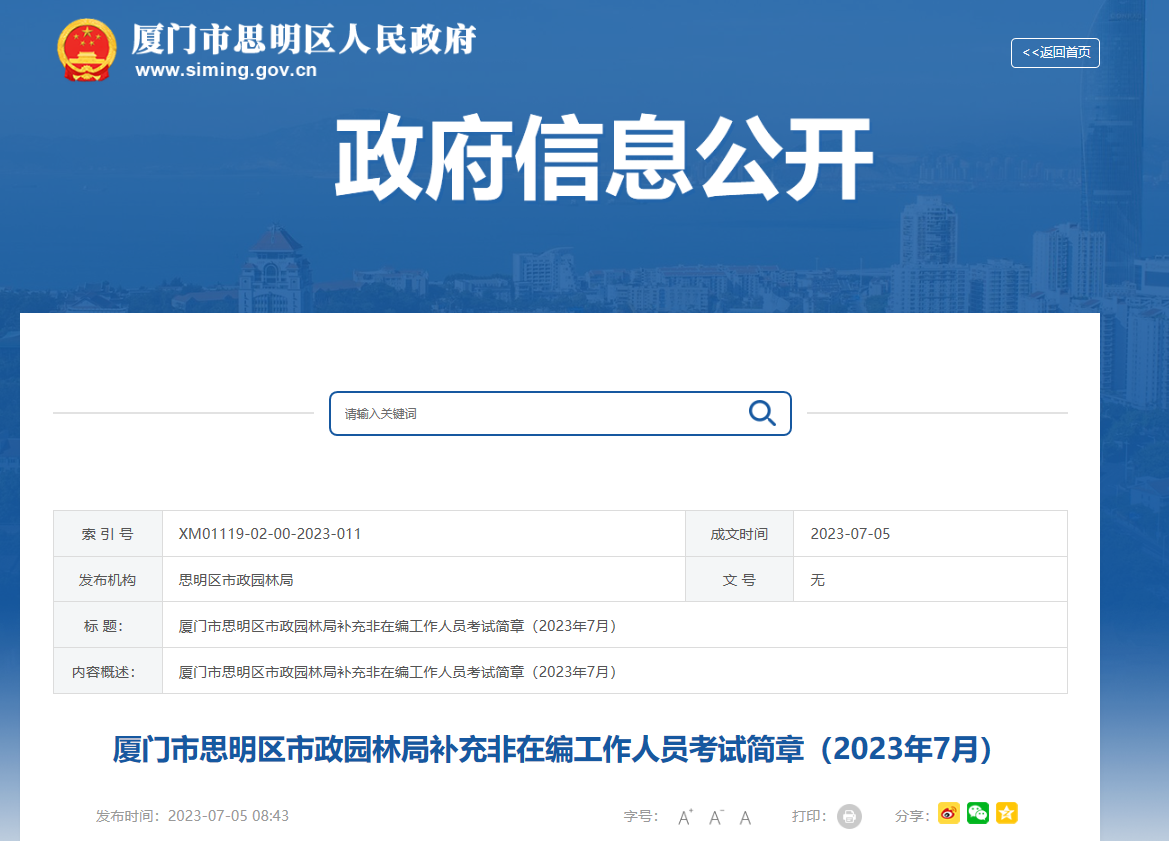Click the <<返回首页 button

point(1055,52)
